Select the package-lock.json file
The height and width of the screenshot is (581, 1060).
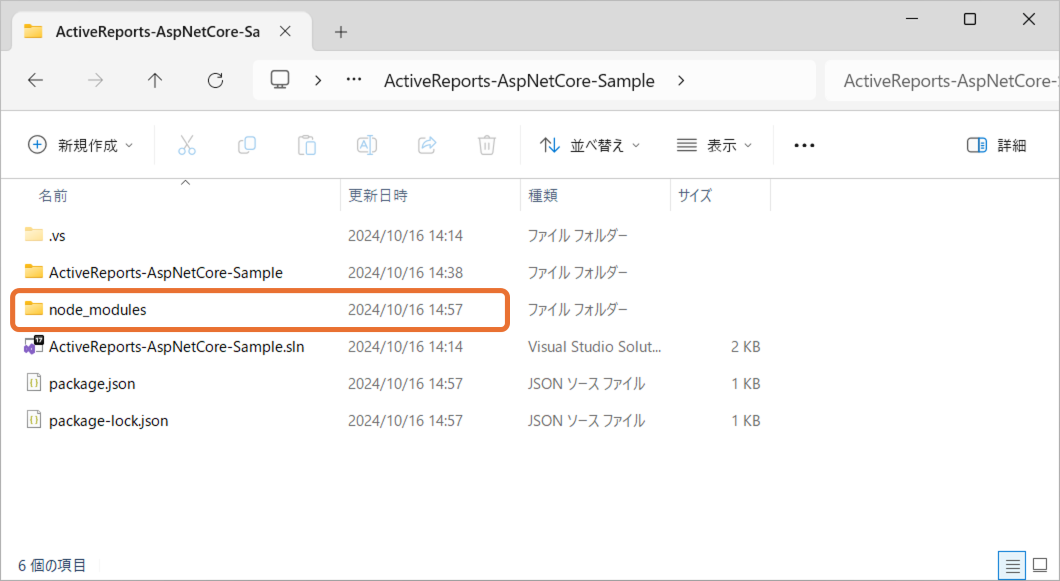coord(108,421)
